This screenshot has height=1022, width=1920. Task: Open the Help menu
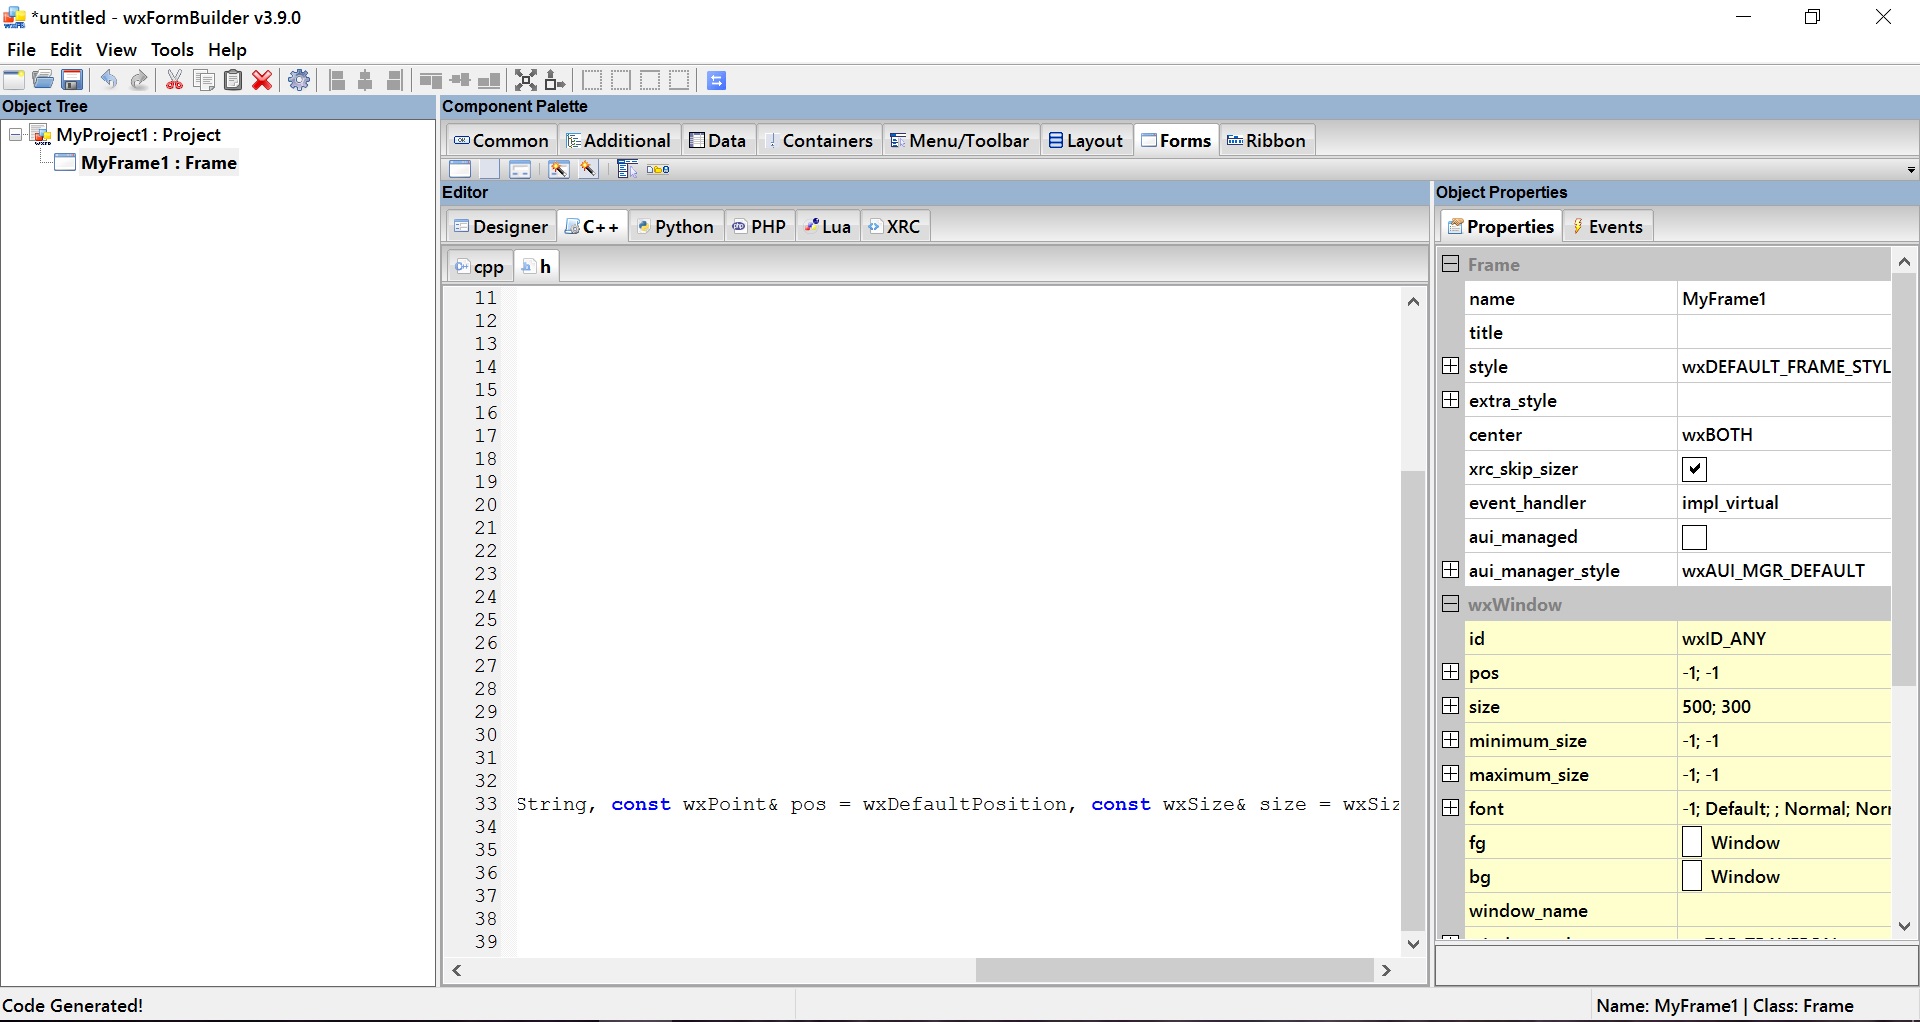(227, 49)
